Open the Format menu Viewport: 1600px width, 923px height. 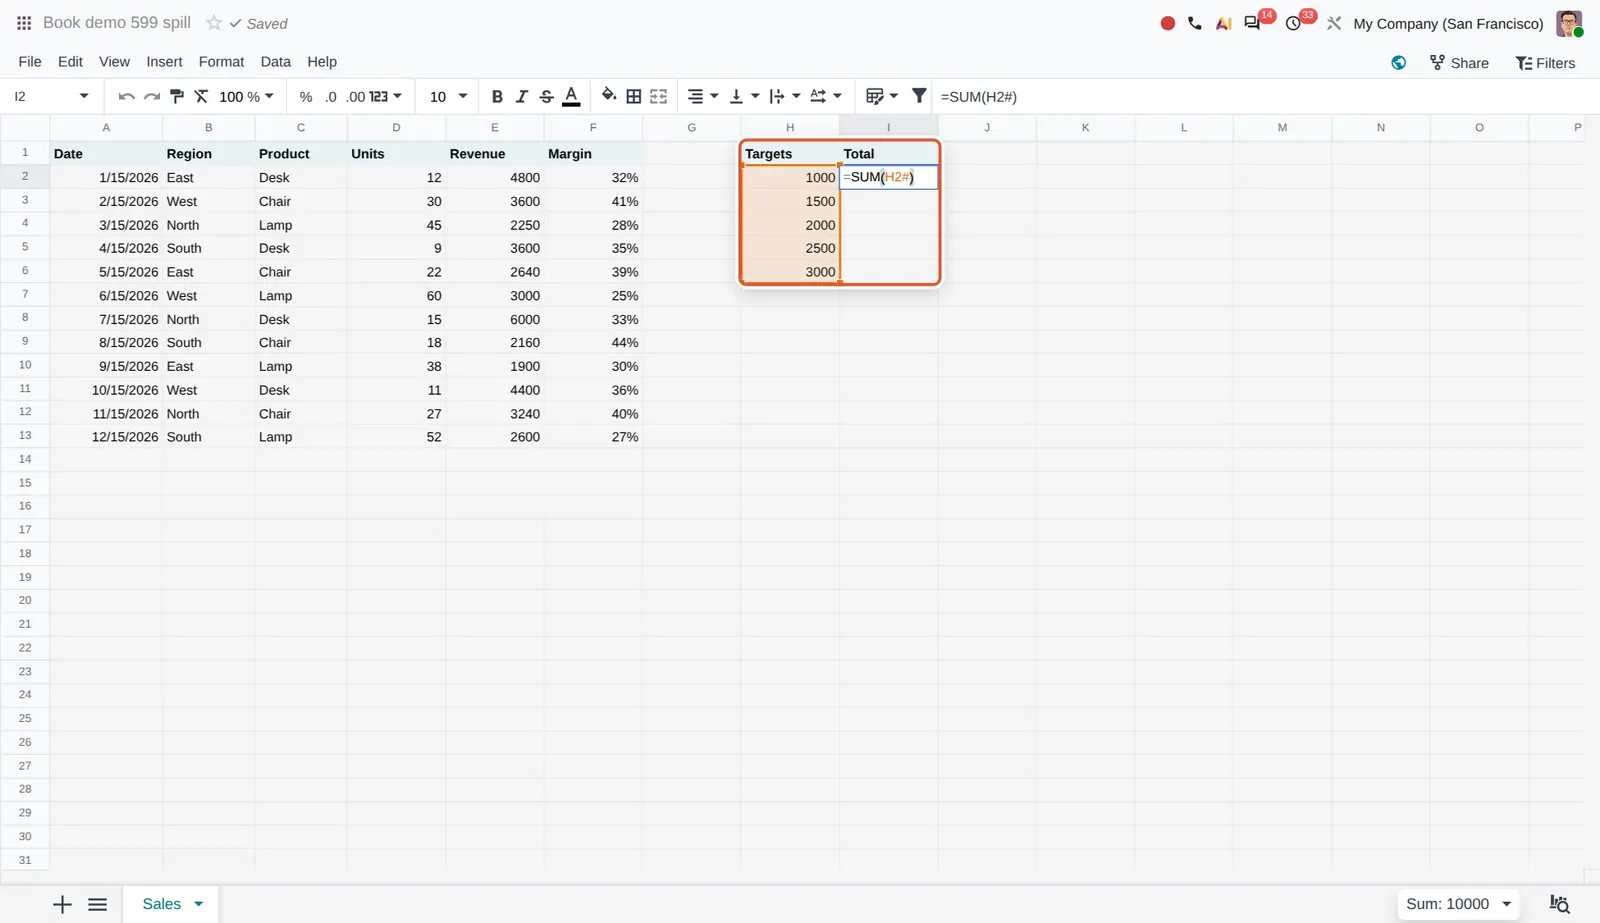click(x=221, y=62)
